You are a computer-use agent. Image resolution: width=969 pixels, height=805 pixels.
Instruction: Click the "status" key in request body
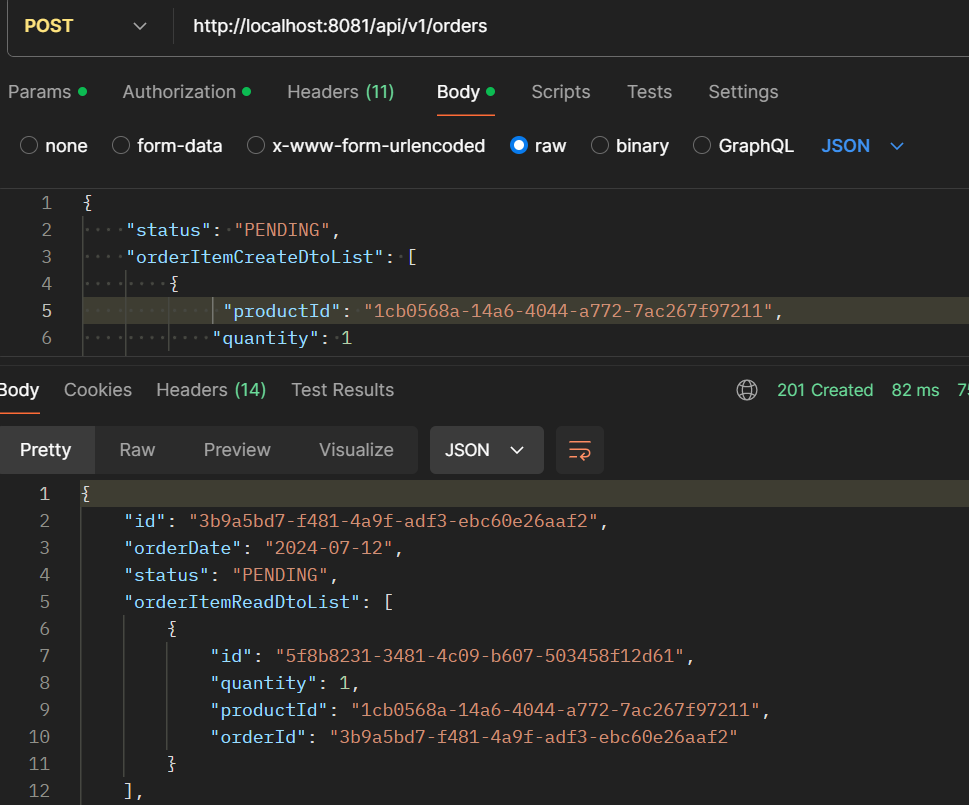point(169,230)
